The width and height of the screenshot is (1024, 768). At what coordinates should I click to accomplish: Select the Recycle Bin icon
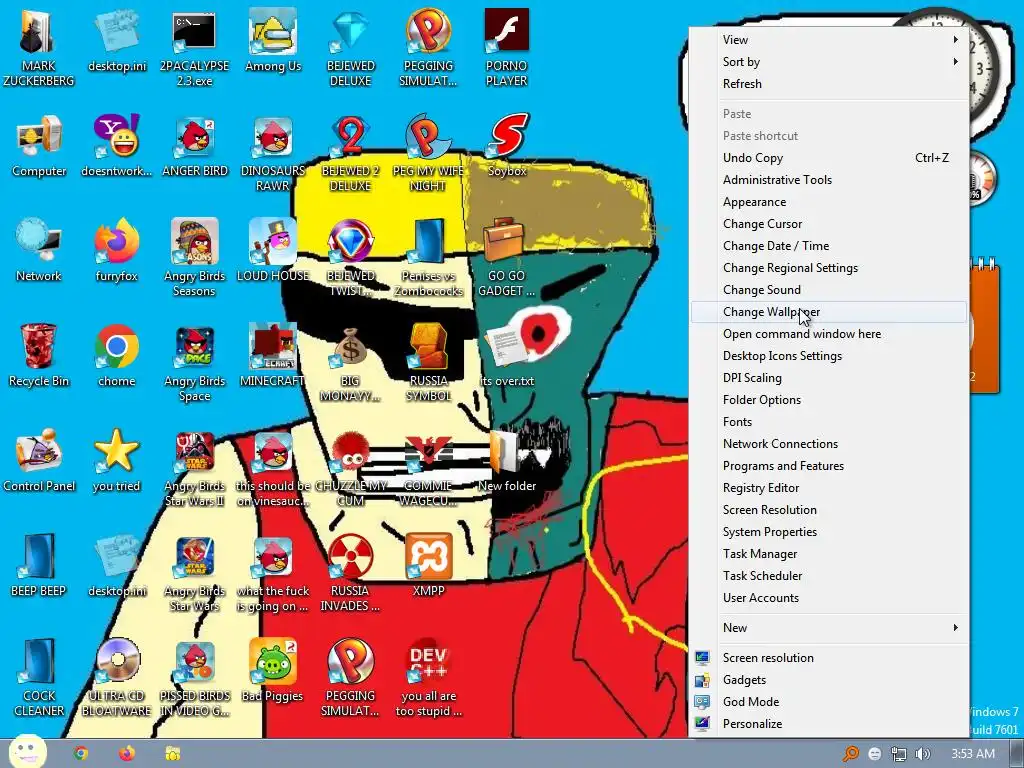pyautogui.click(x=39, y=355)
